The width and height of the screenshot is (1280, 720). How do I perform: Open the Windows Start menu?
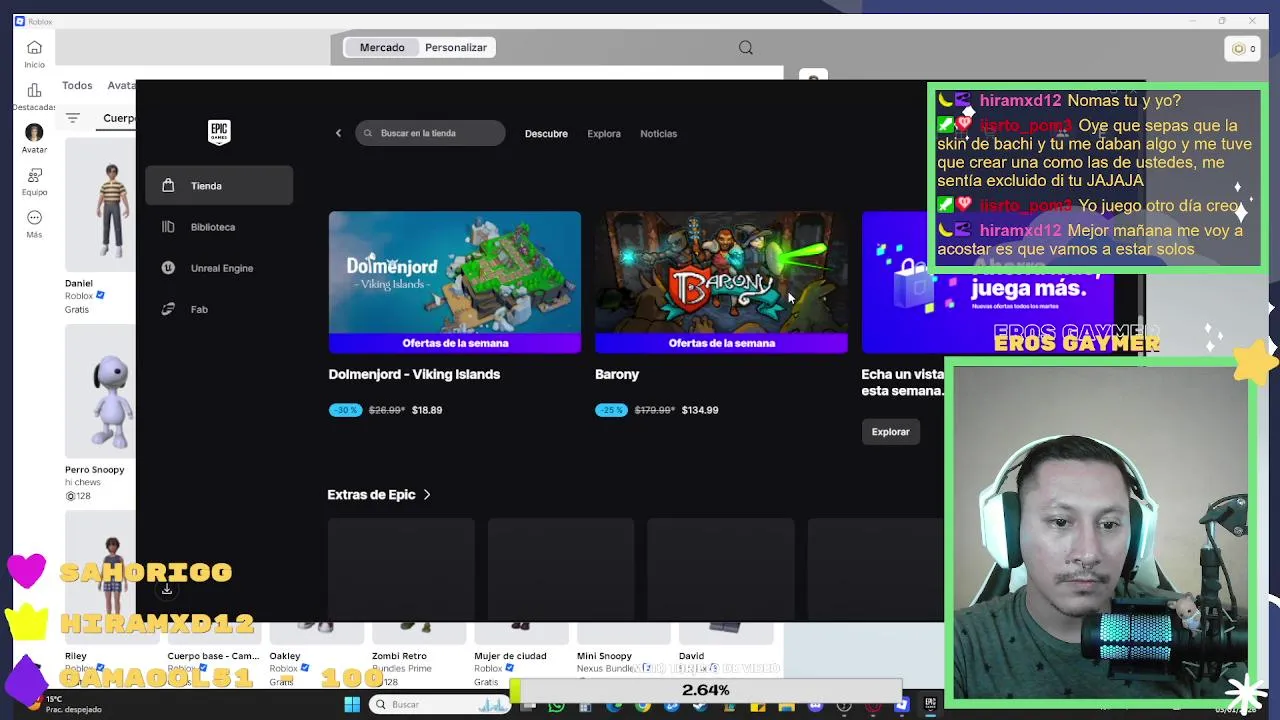[352, 704]
